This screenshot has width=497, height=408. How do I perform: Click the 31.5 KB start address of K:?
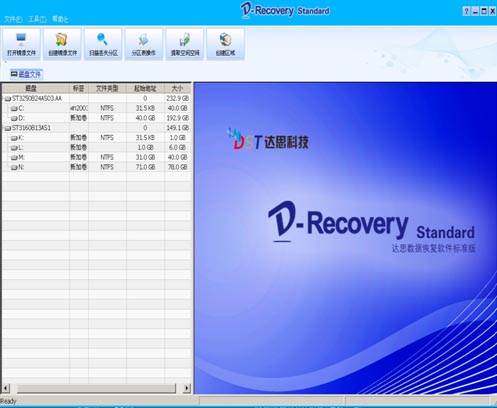point(145,137)
